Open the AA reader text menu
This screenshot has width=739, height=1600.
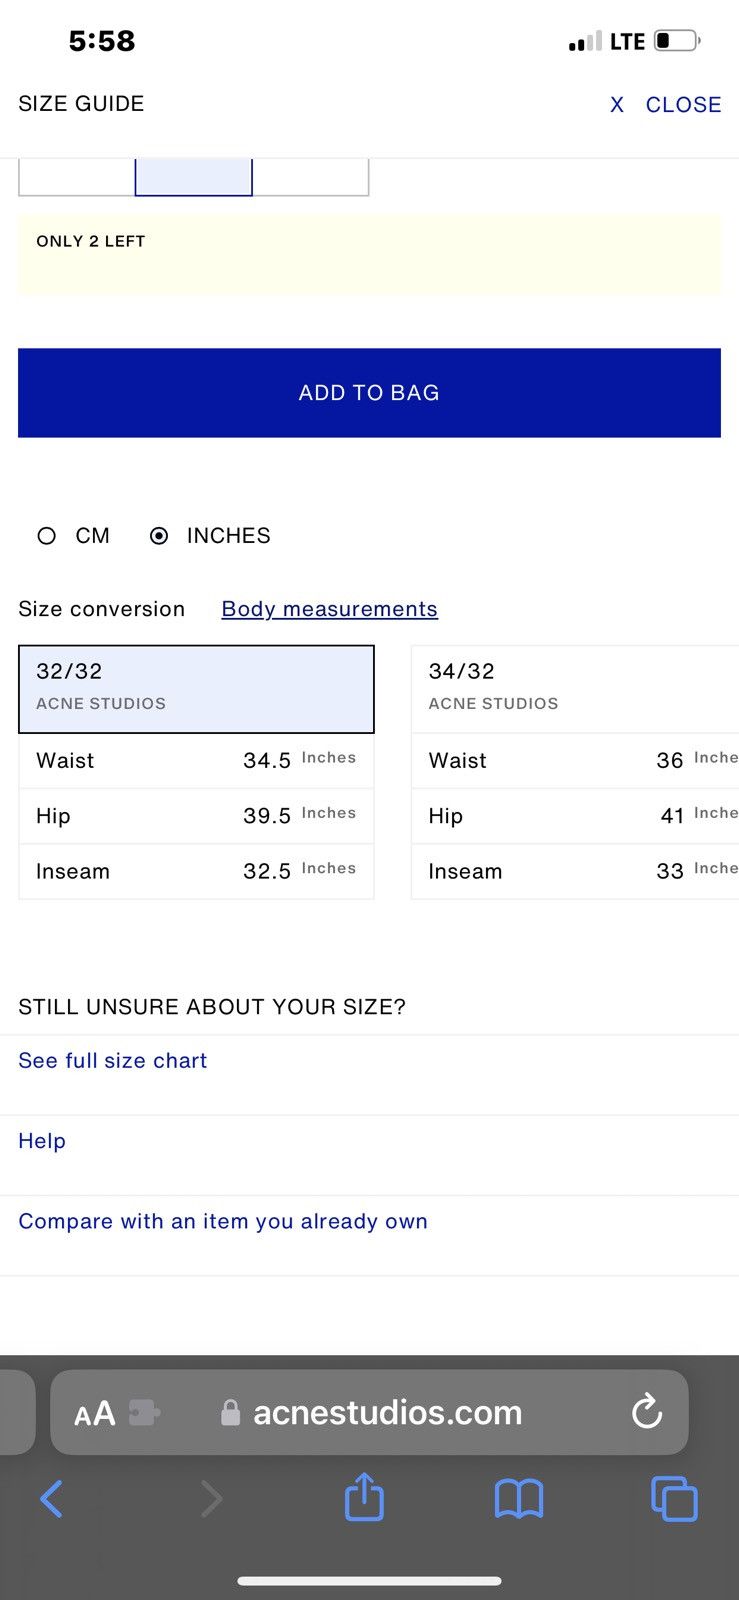tap(95, 1413)
